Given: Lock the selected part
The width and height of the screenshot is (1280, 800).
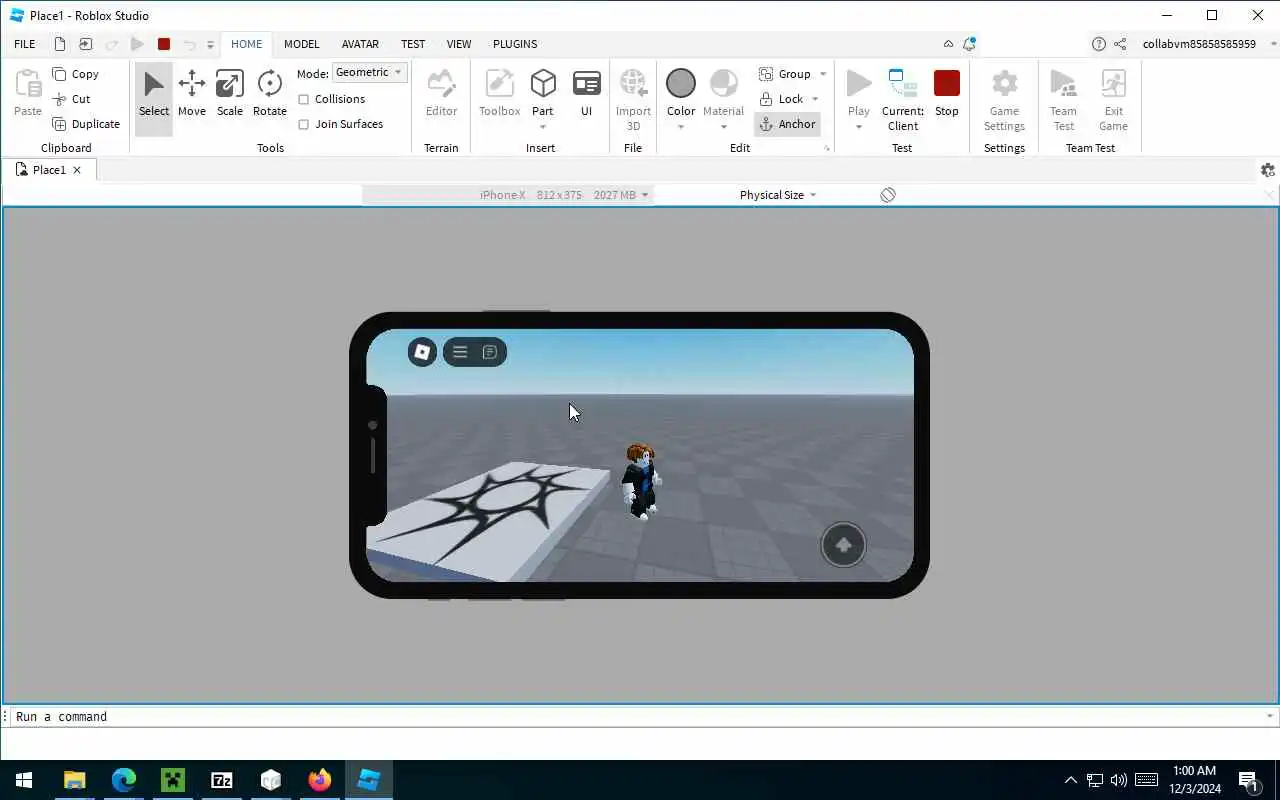Looking at the screenshot, I should tap(782, 99).
